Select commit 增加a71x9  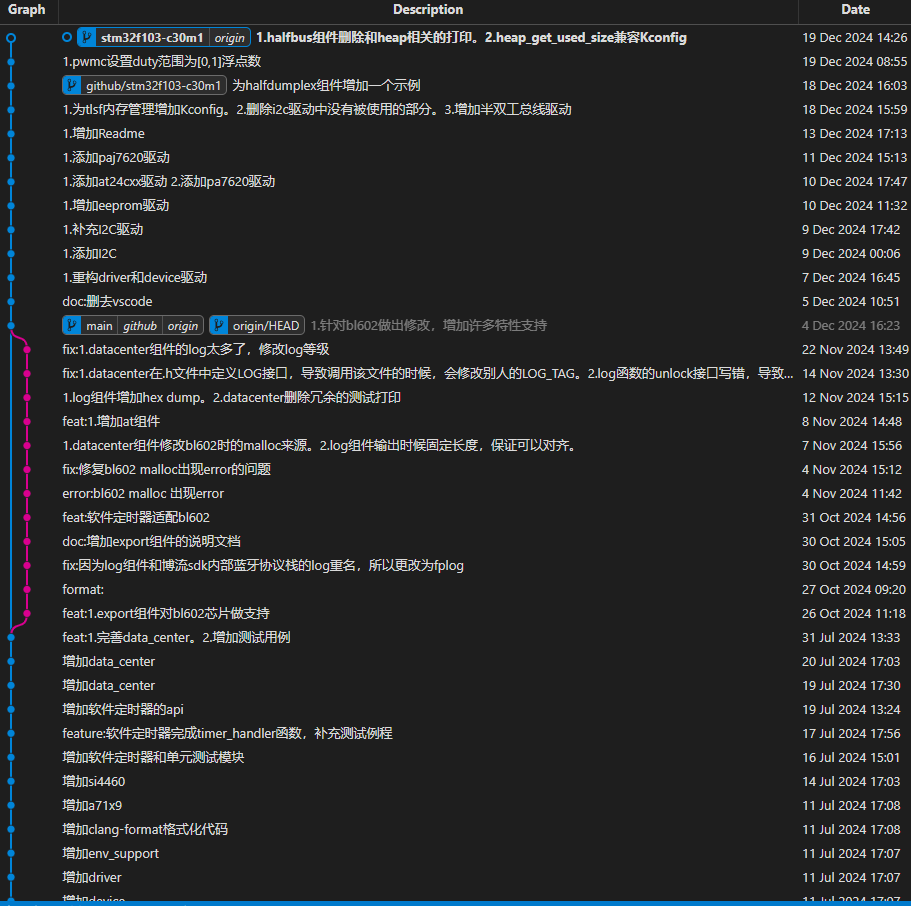(x=92, y=805)
